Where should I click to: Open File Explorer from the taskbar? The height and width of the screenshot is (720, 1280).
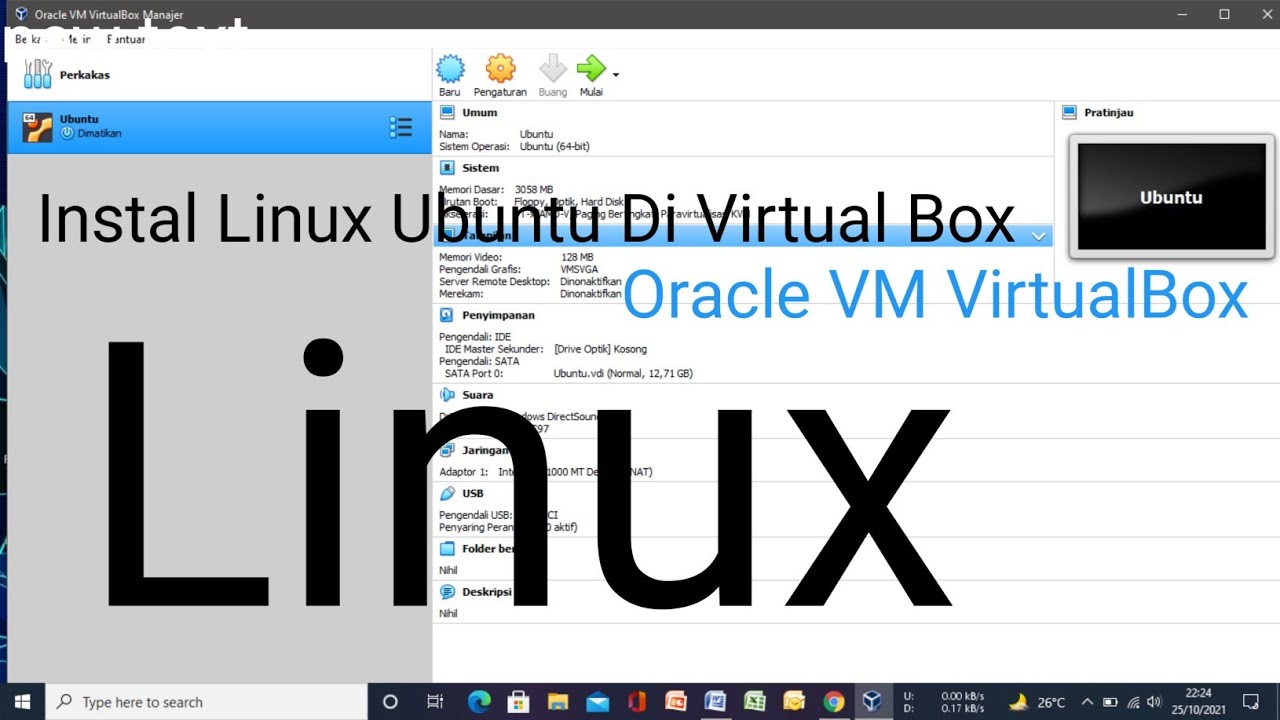pos(558,702)
